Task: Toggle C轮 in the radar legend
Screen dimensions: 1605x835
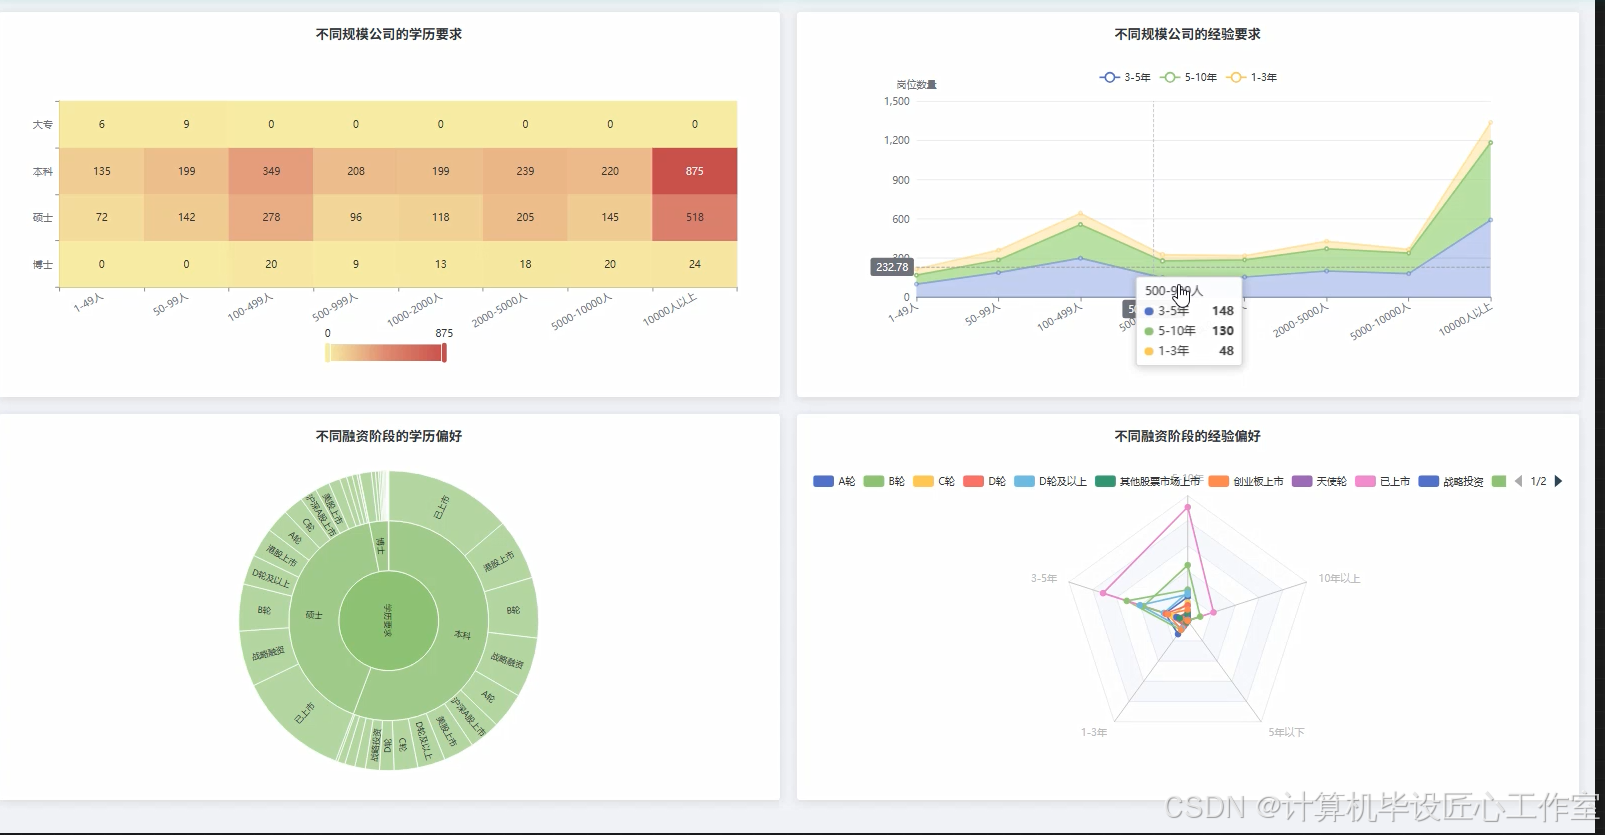Action: (934, 481)
